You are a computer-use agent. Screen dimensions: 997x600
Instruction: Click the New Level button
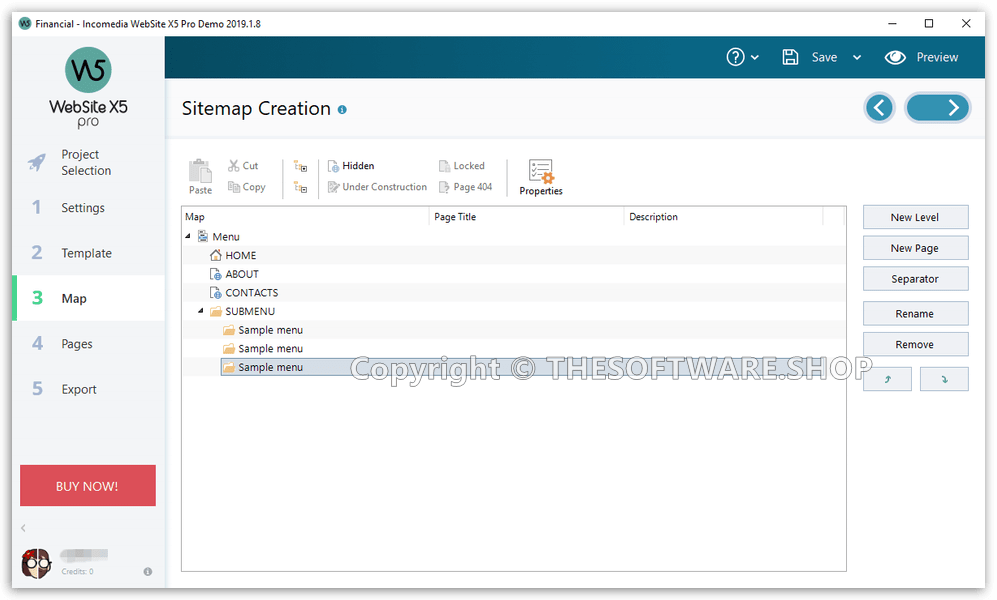(915, 217)
